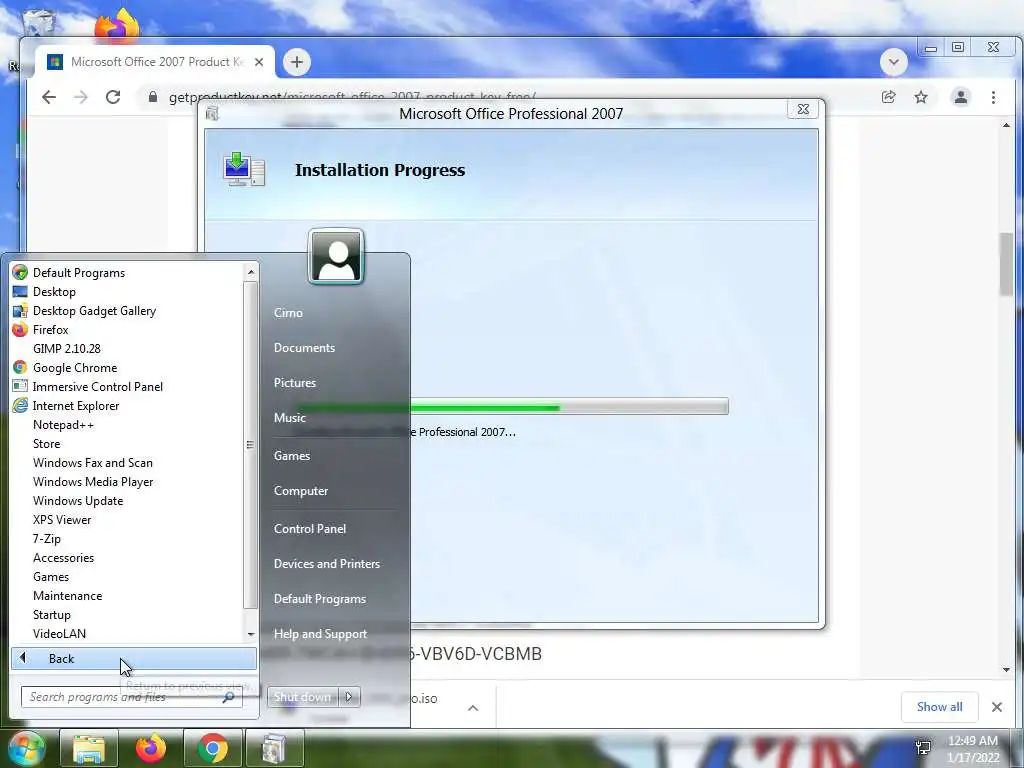1024x768 pixels.
Task: Expand the VideoLAN folder
Action: point(59,633)
